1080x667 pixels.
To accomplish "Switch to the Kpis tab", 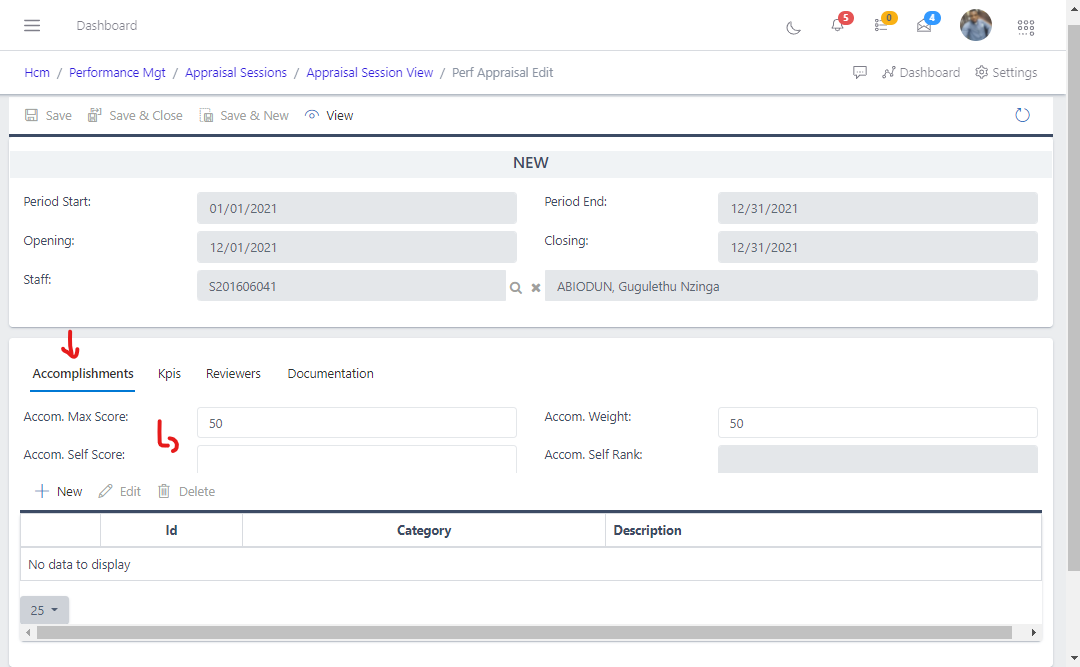I will tap(169, 373).
